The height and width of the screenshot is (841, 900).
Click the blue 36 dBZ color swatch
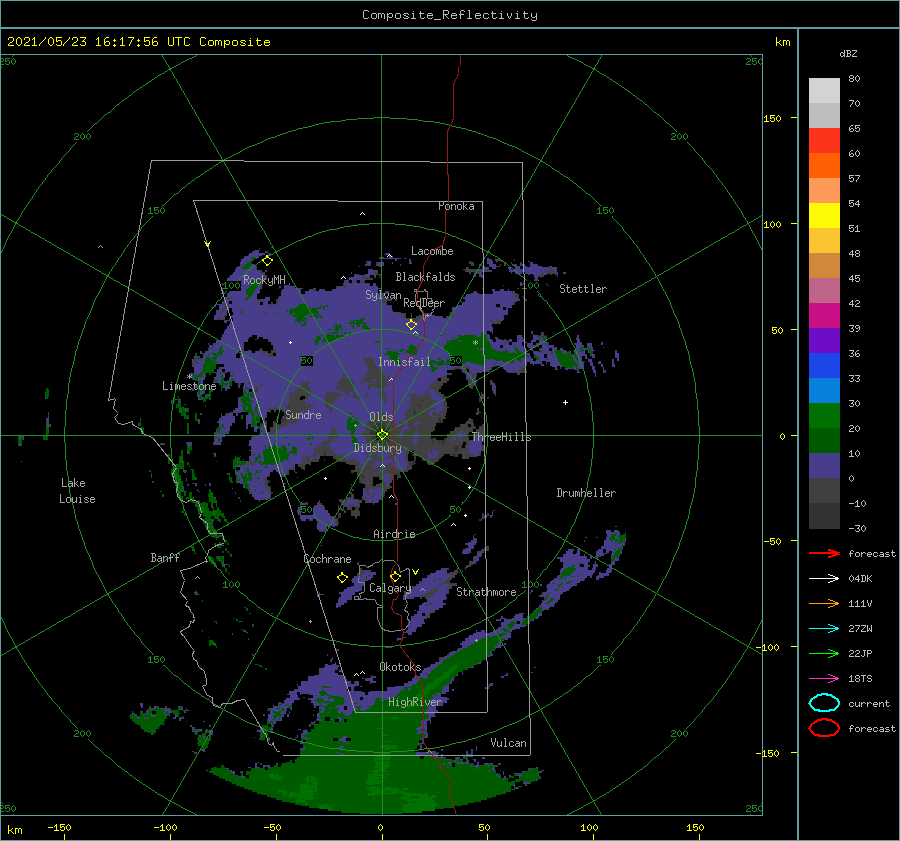pos(824,365)
